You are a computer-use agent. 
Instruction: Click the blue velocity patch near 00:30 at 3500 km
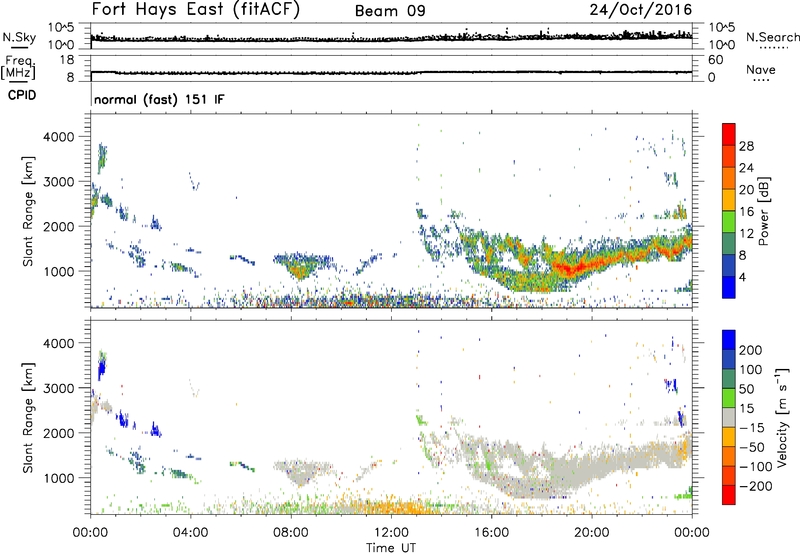click(x=101, y=368)
